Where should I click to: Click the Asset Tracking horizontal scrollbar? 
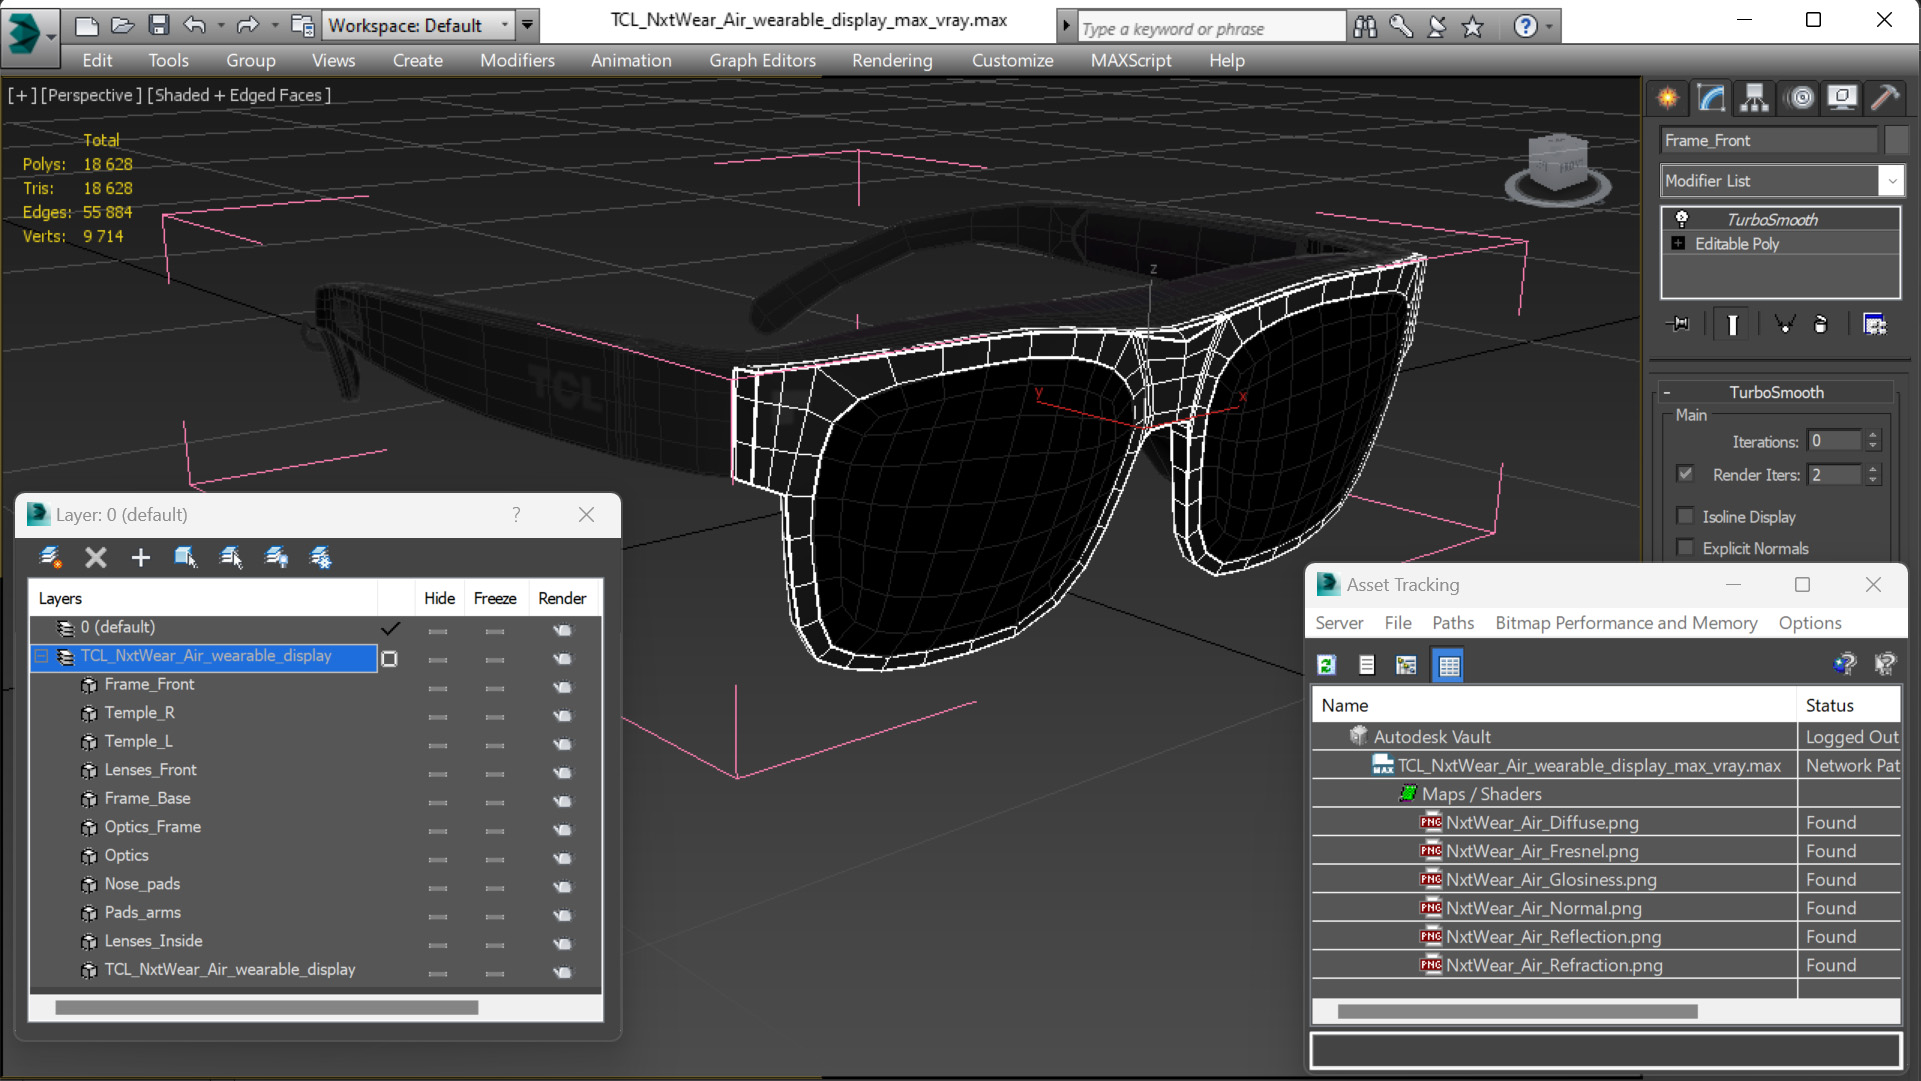[1517, 1011]
